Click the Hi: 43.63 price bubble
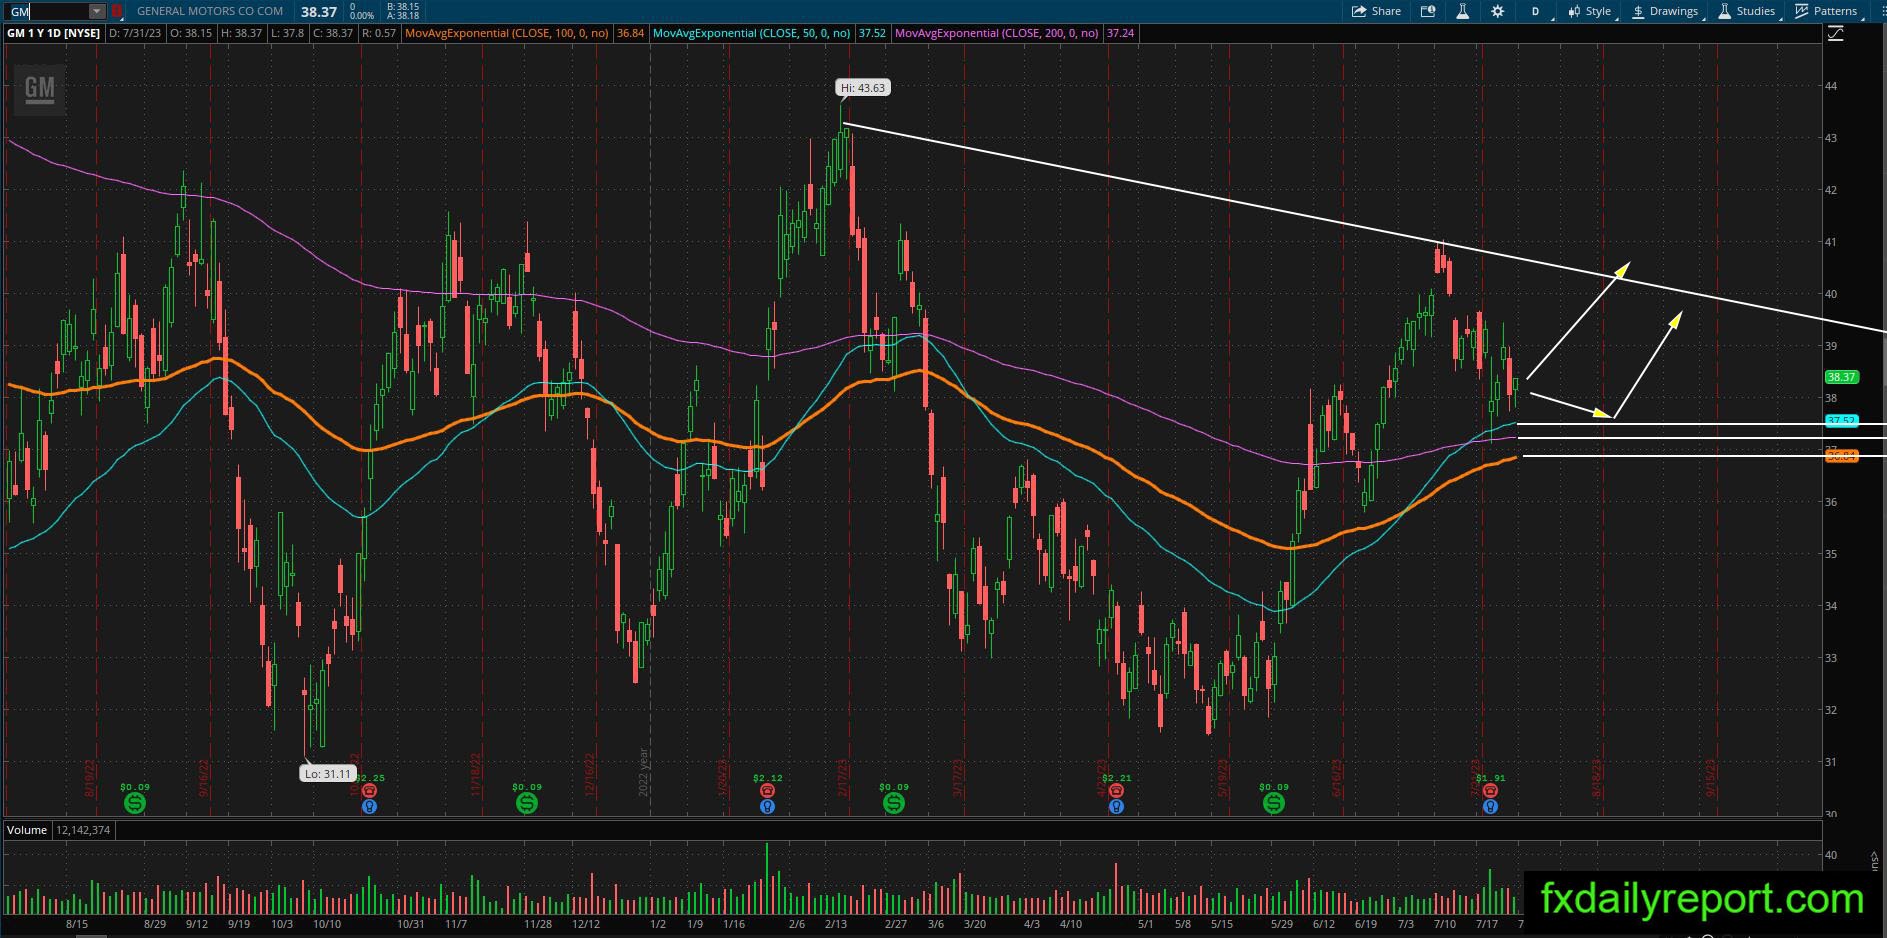Screen dimensions: 1887x938 click(x=863, y=88)
